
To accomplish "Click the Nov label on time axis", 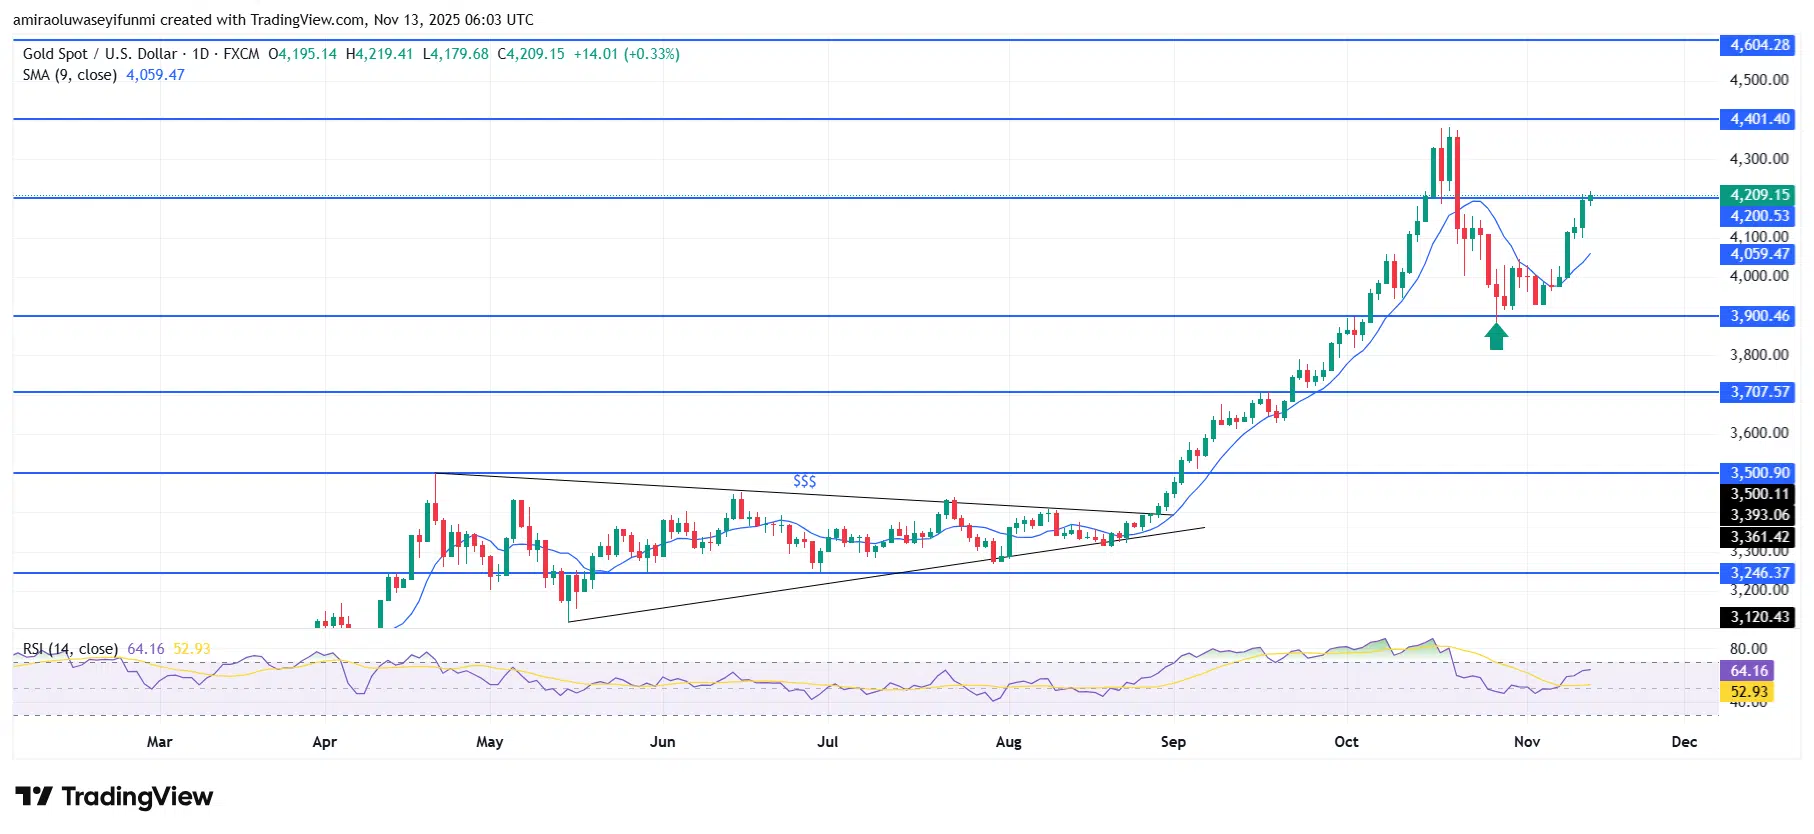I will pyautogui.click(x=1526, y=742).
